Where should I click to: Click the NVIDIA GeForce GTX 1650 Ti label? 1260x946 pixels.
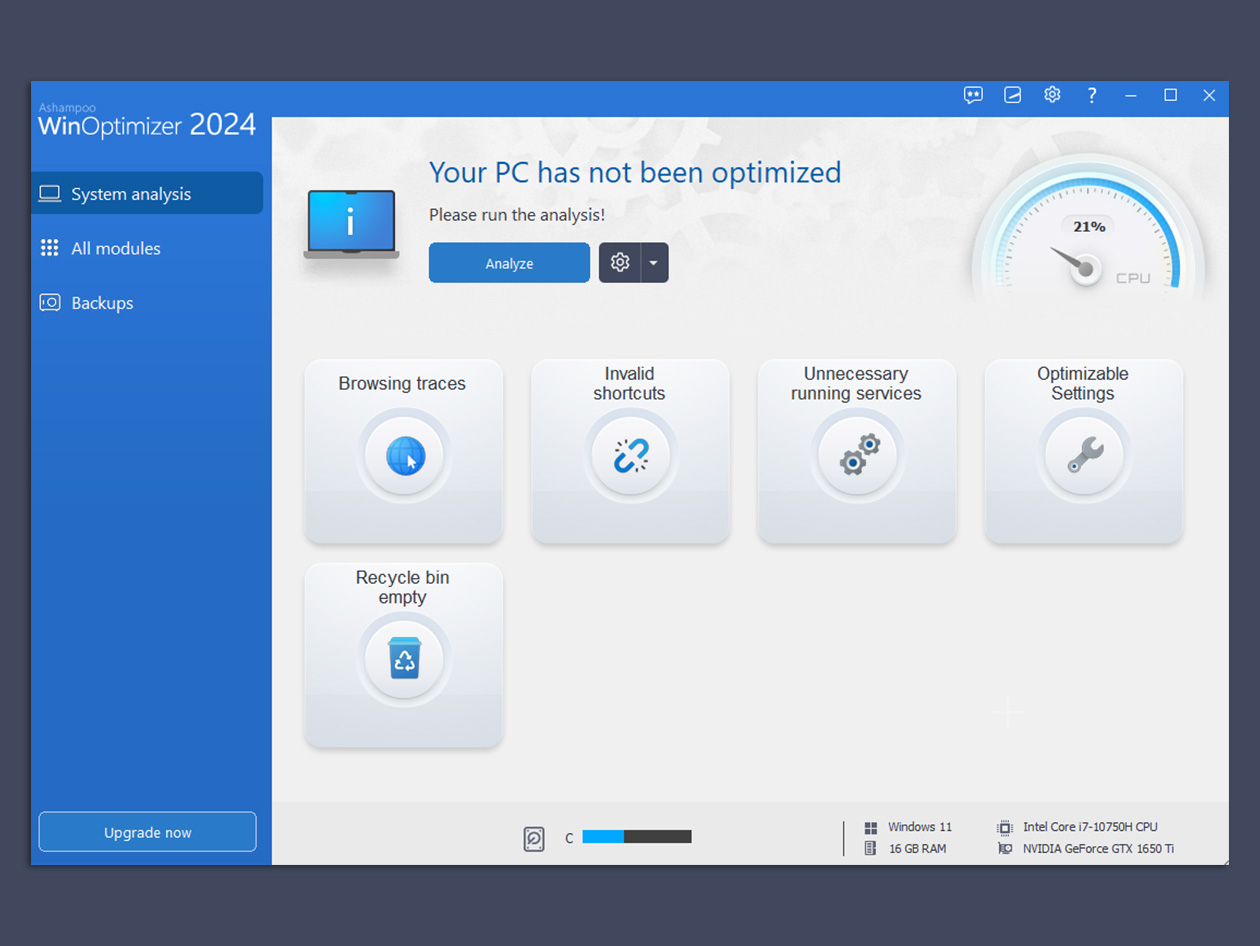[x=1098, y=849]
